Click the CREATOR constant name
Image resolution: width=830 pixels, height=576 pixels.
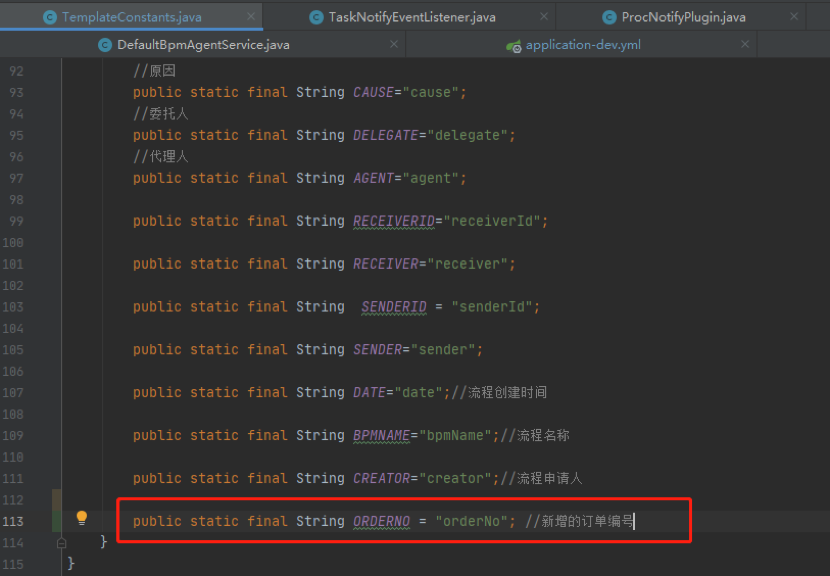[x=381, y=478]
